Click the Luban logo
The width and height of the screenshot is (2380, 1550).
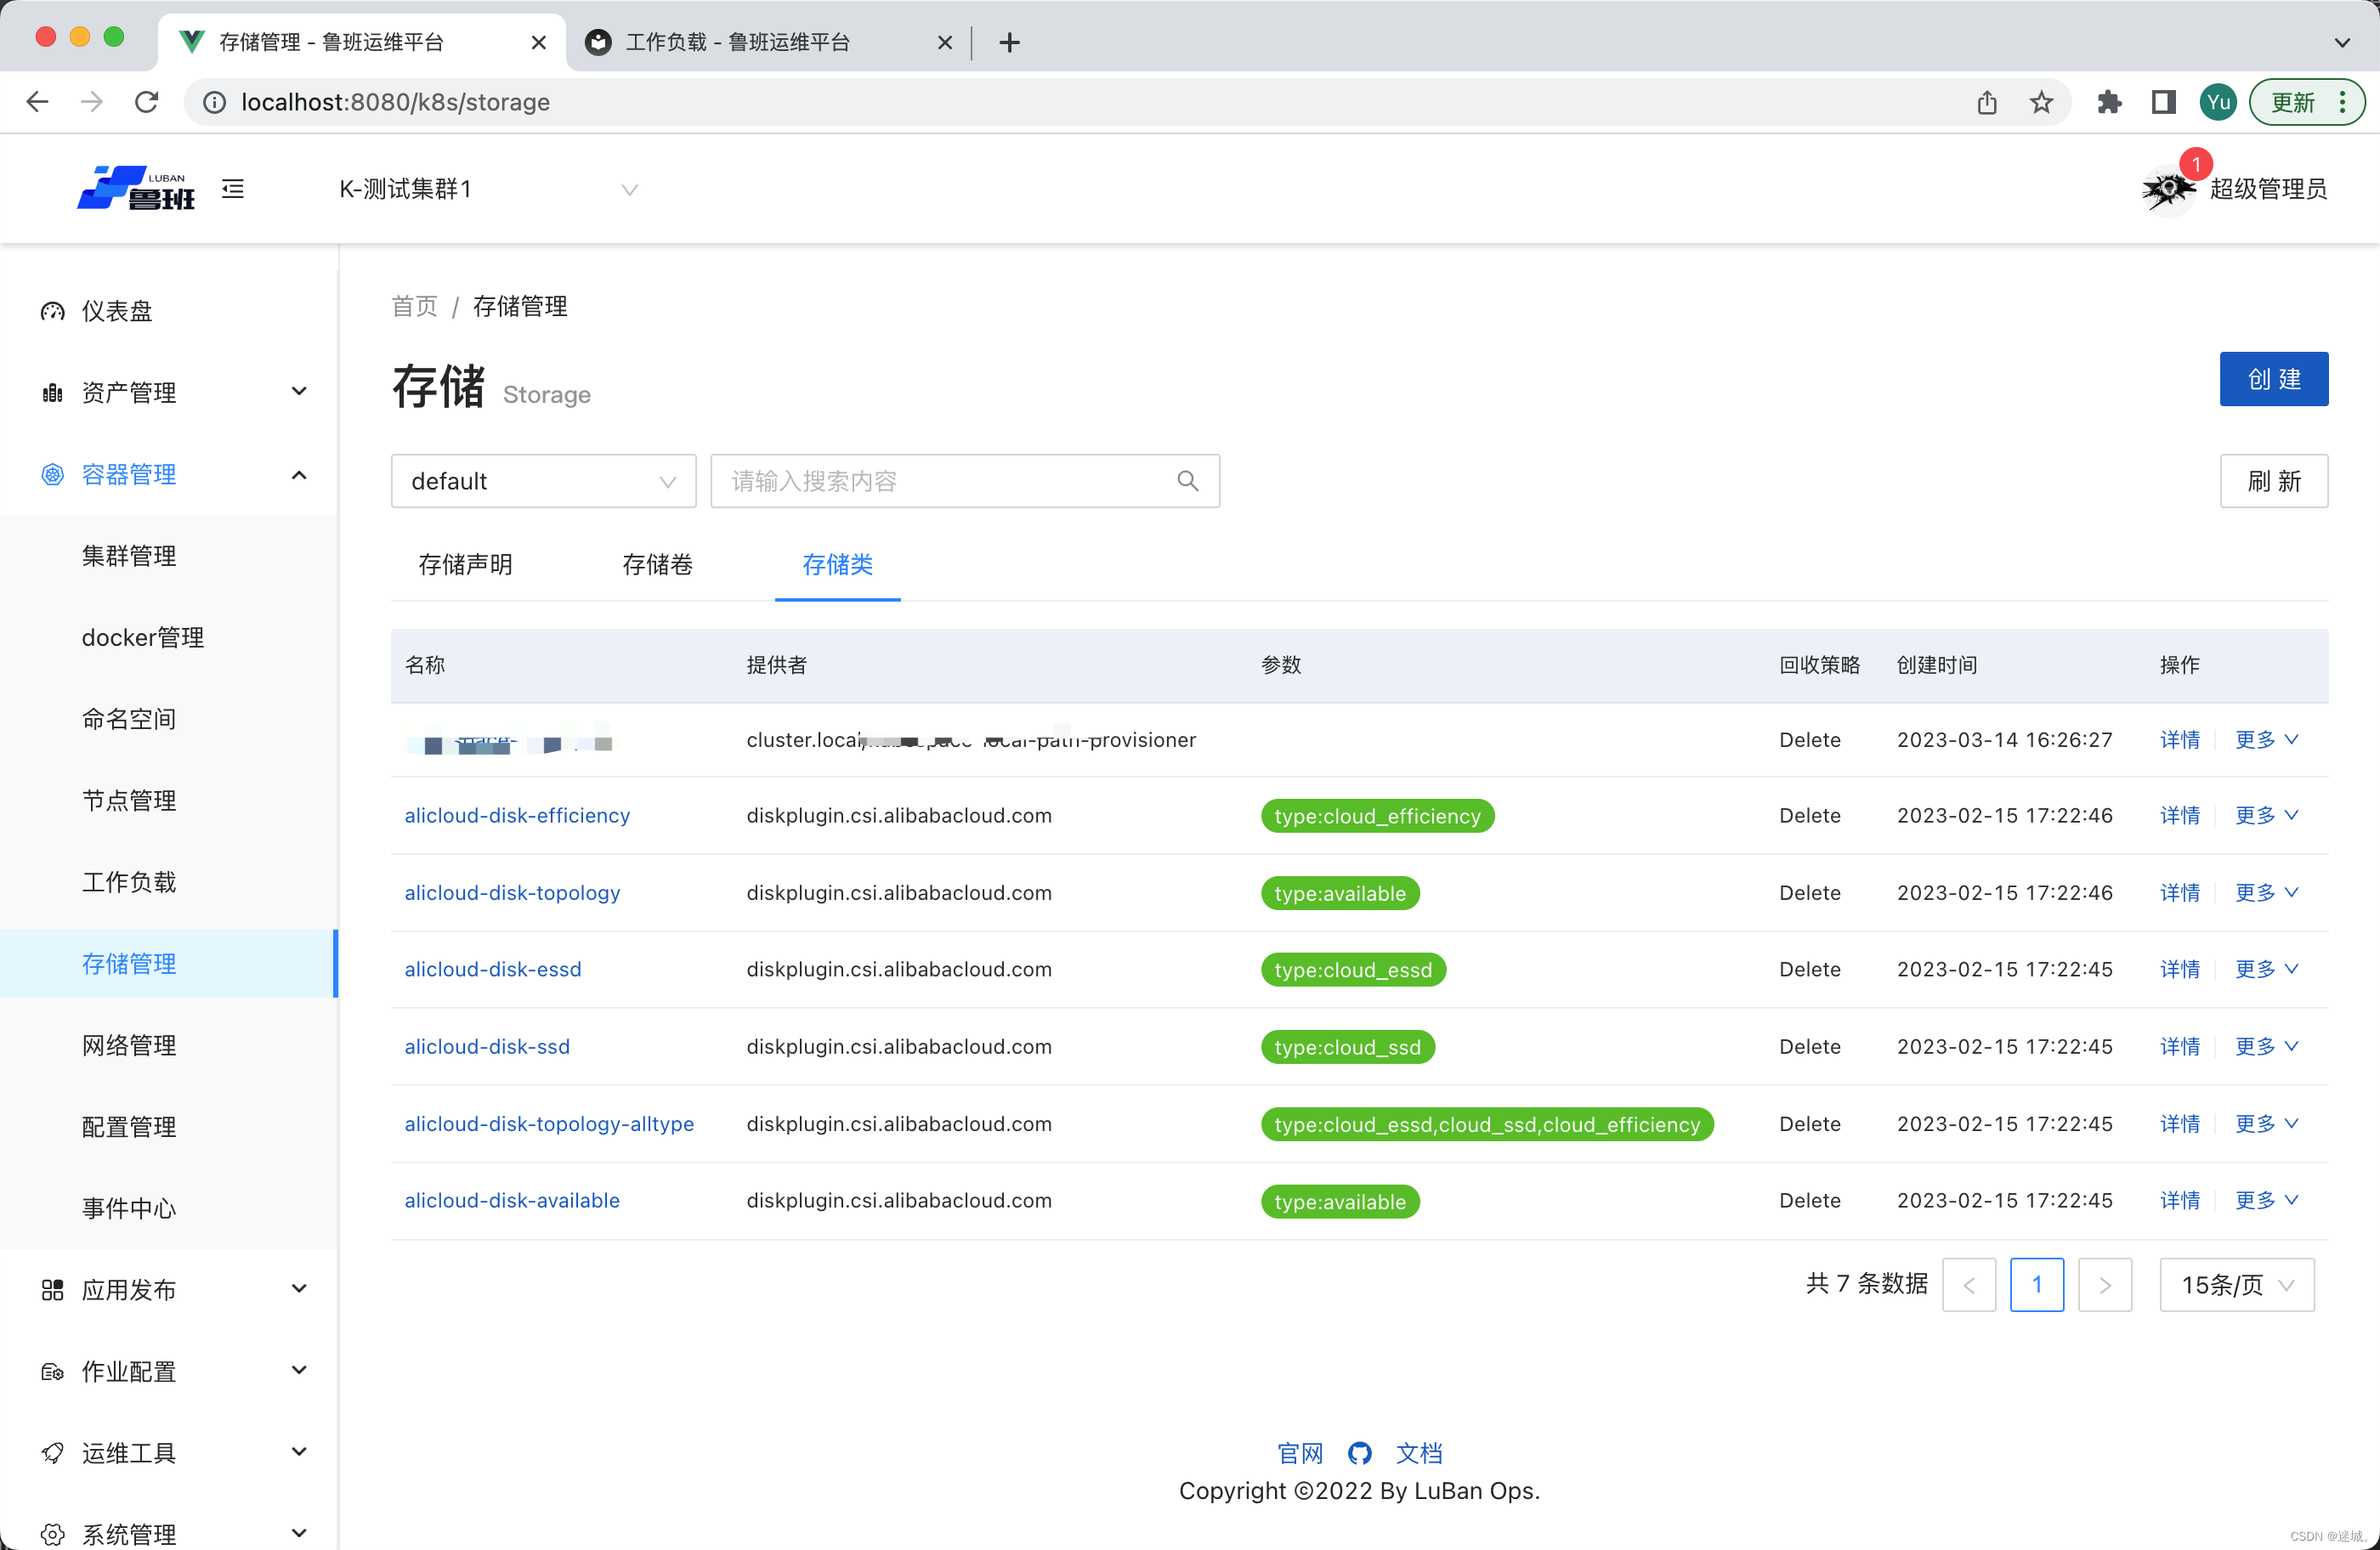point(136,189)
